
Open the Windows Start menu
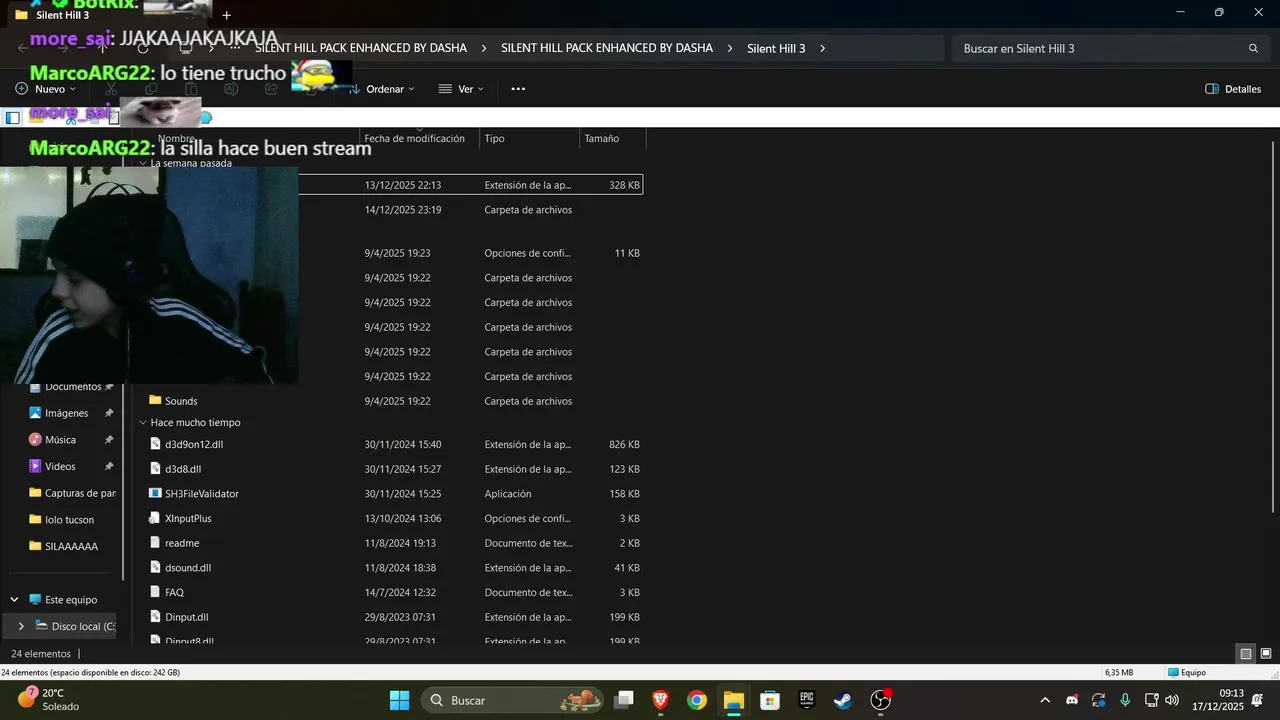coord(399,700)
